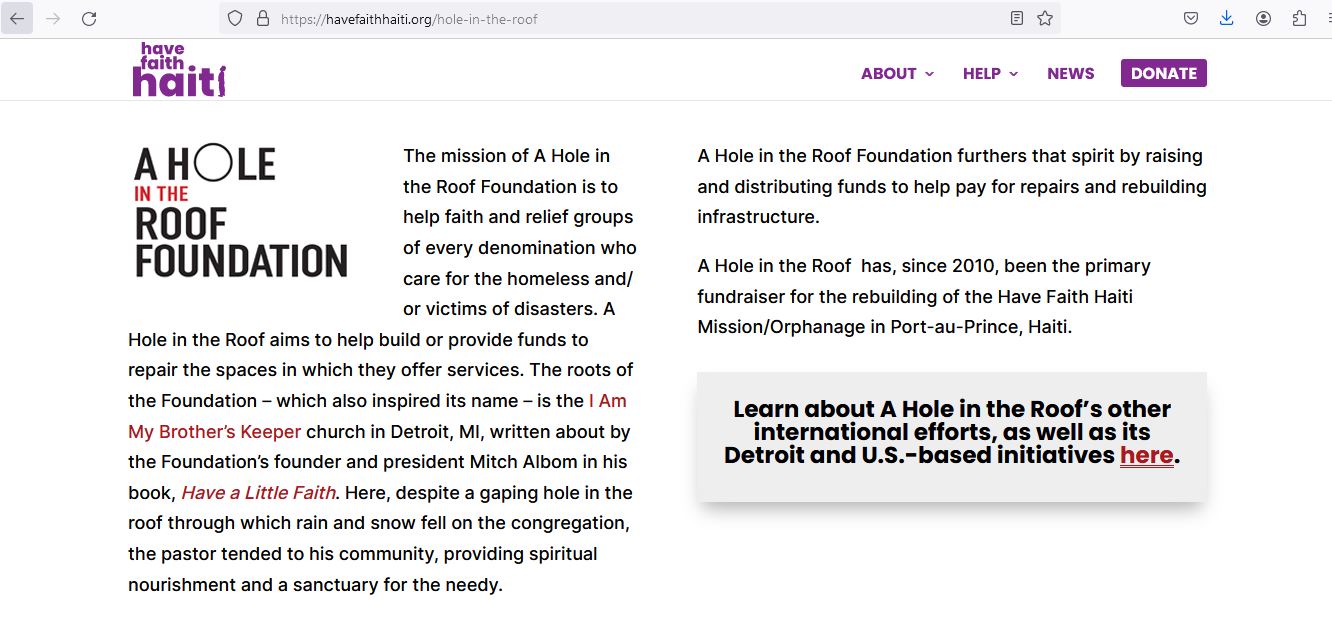View site security padlock info

(263, 18)
